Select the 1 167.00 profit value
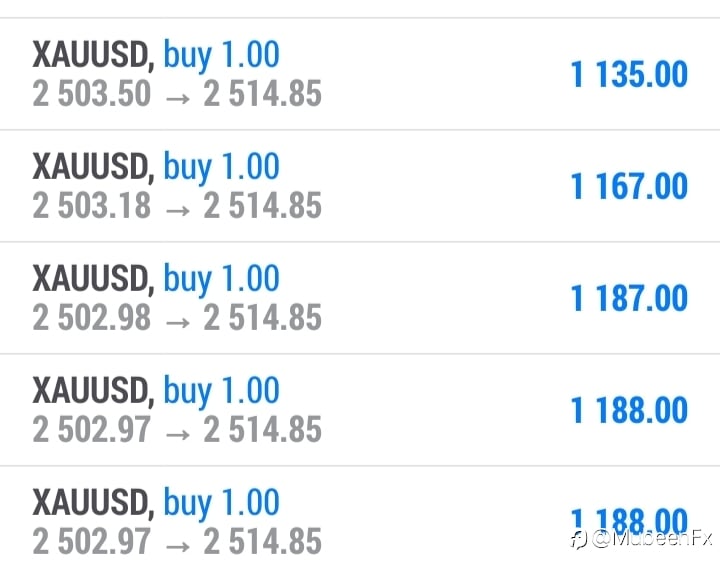 tap(629, 186)
